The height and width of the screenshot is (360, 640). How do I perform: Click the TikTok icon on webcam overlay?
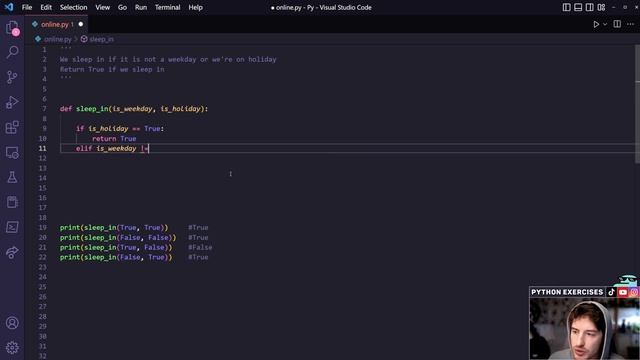(611, 292)
